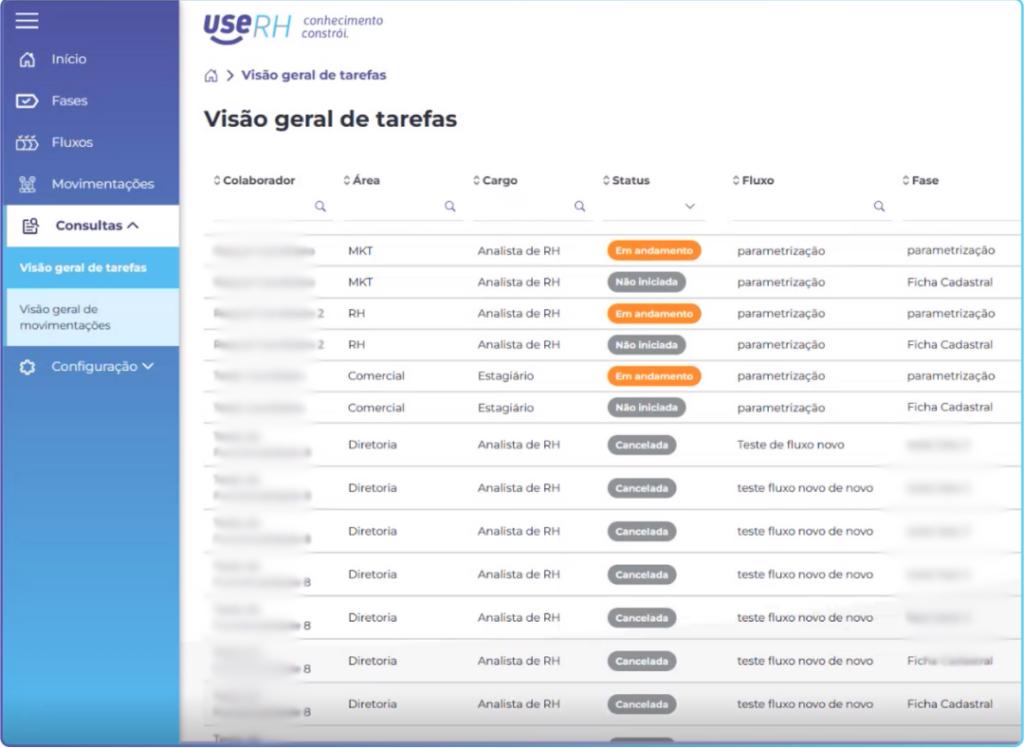Click the Visão geral de tarefas breadcrumb link
Screen dimensions: 1024x748
(x=313, y=75)
